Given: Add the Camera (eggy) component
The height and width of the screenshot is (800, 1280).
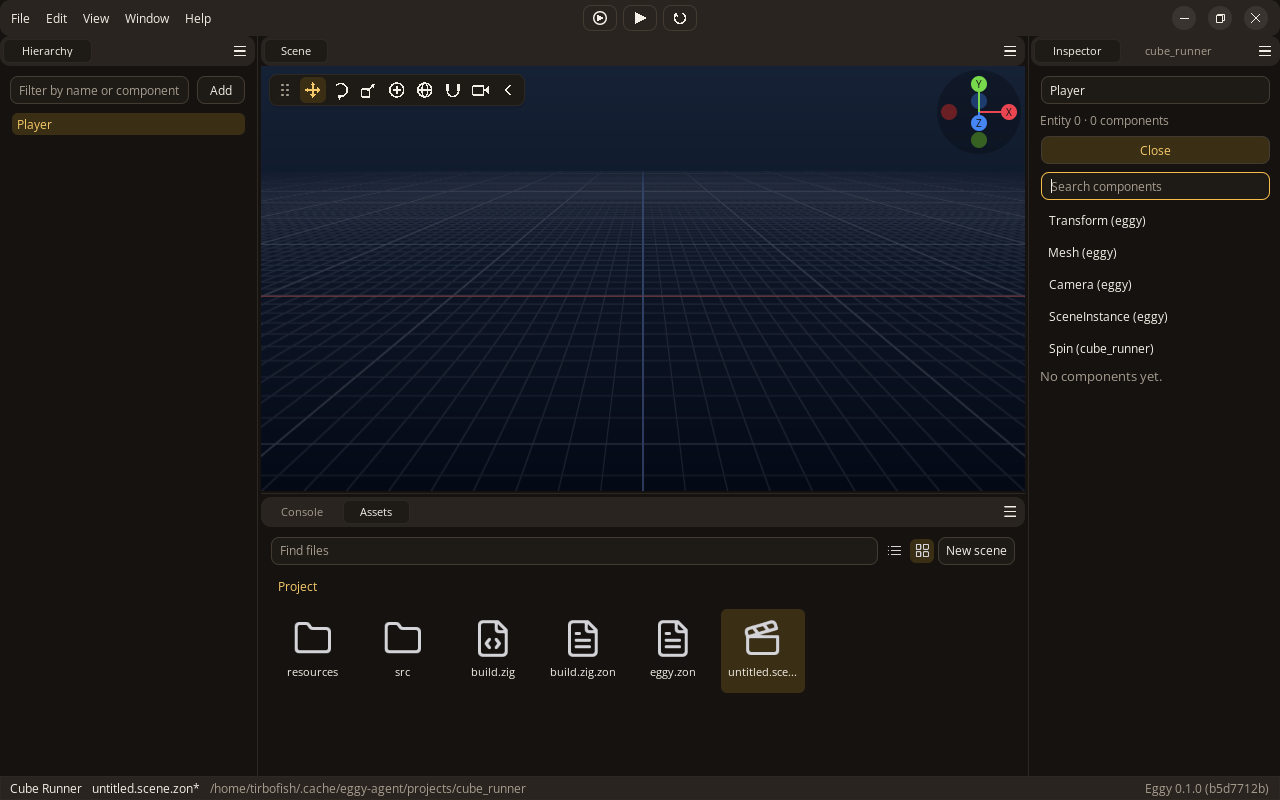Looking at the screenshot, I should pyautogui.click(x=1155, y=284).
